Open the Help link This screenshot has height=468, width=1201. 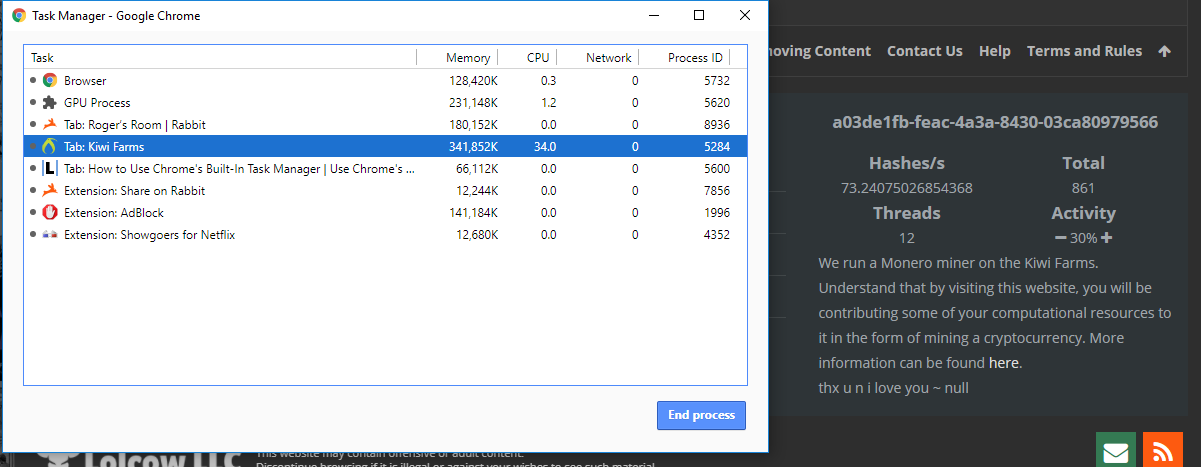coord(995,51)
